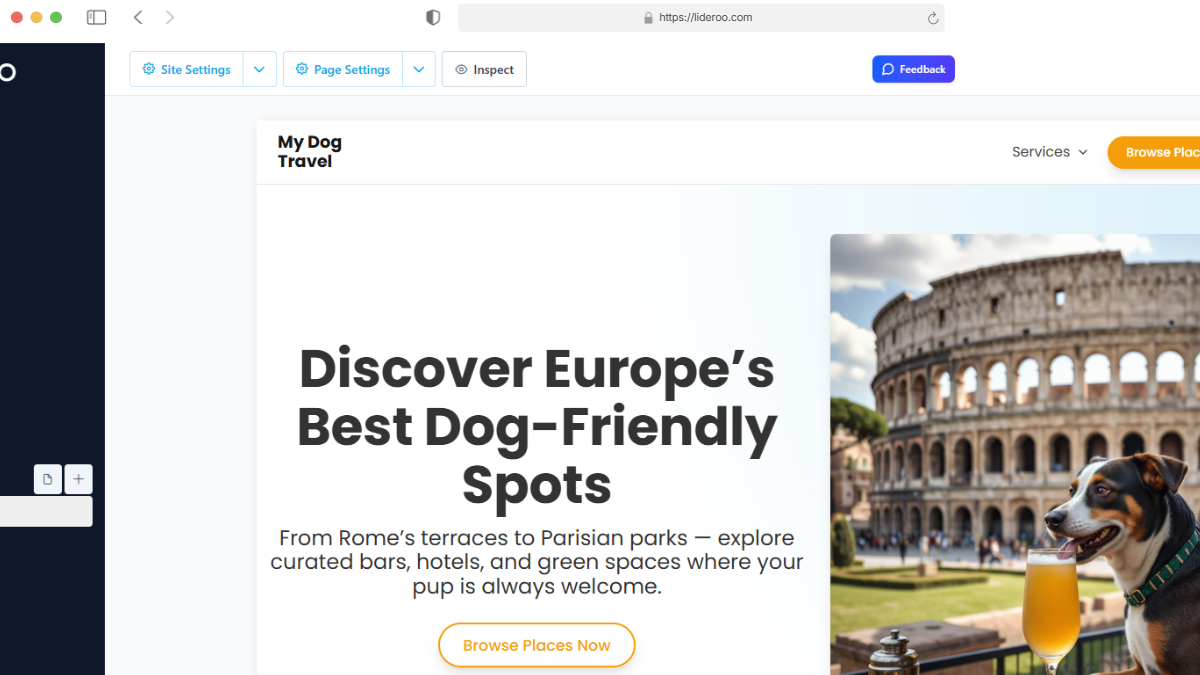This screenshot has height=675, width=1200.
Task: Click the padlock icon in address bar
Action: click(648, 18)
